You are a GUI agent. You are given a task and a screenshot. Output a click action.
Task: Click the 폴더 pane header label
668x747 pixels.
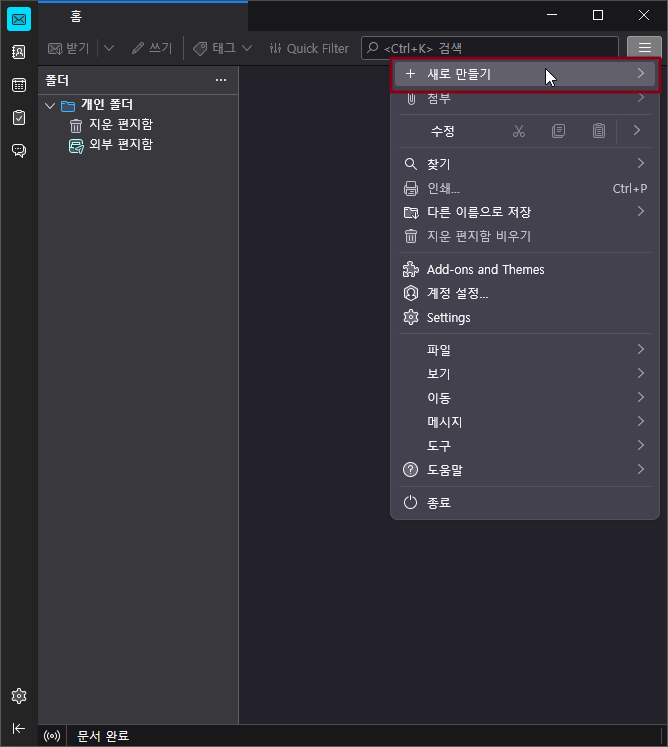pos(57,81)
